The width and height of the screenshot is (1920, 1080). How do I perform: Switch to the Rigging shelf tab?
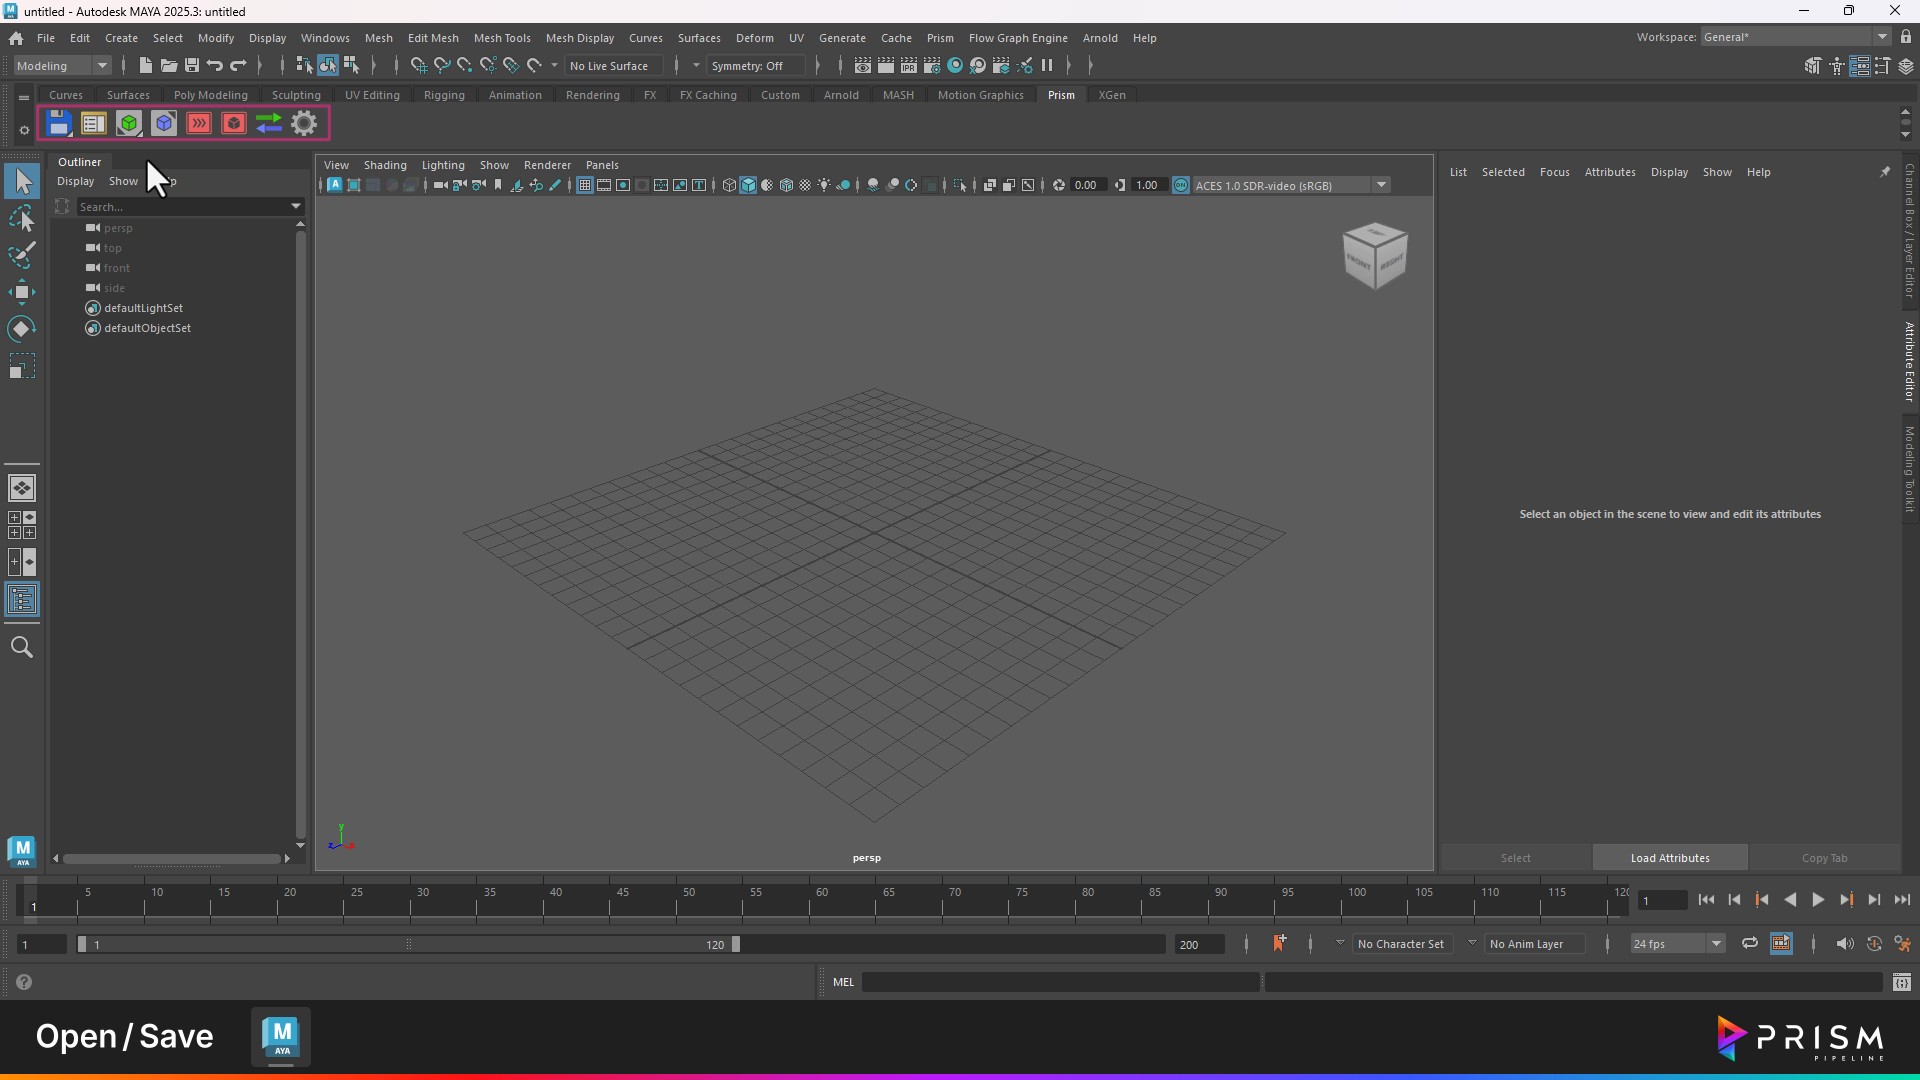pos(444,95)
